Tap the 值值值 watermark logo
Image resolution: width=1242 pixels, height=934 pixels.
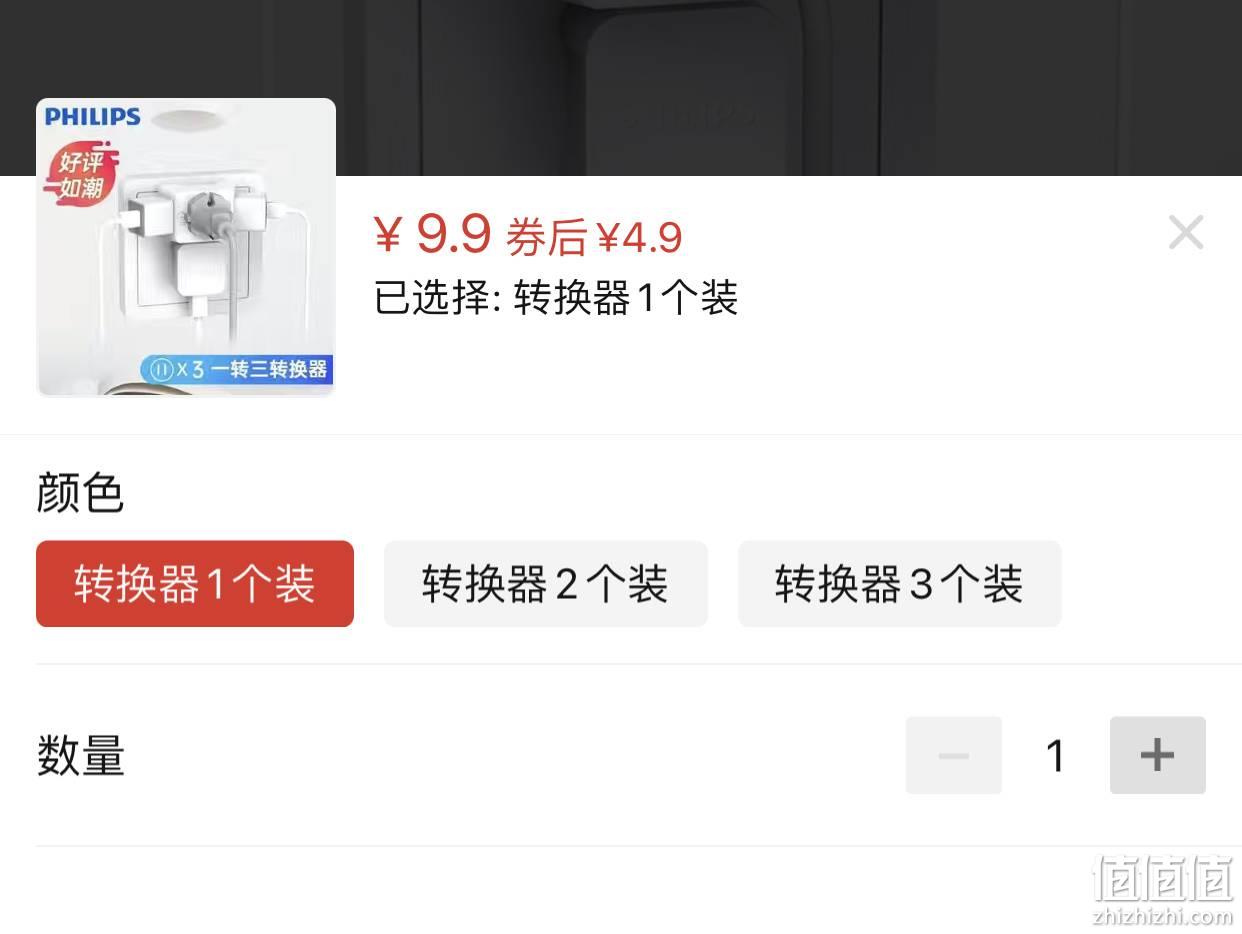1163,879
